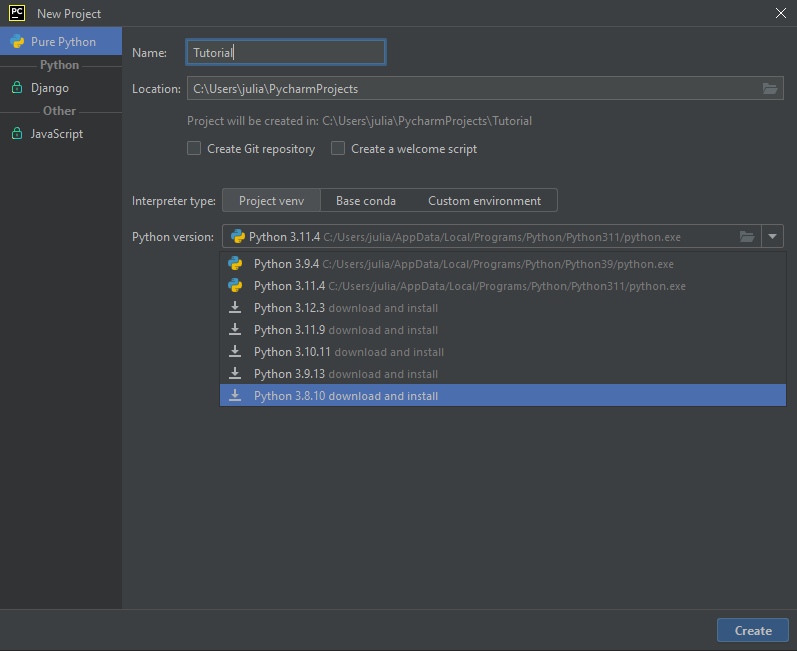The width and height of the screenshot is (797, 651).
Task: Click the 'Location:' label
Action: (156, 89)
